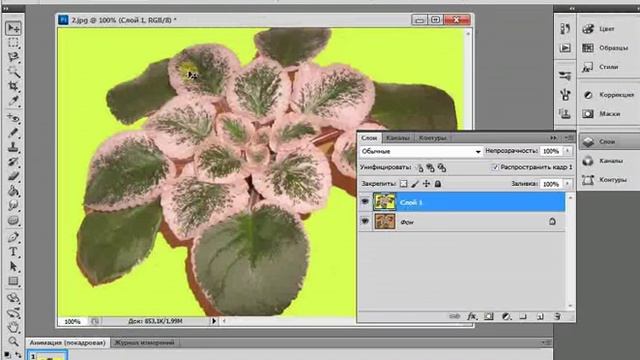Select the Pen tool
Image resolution: width=640 pixels, height=360 pixels.
tap(13, 237)
